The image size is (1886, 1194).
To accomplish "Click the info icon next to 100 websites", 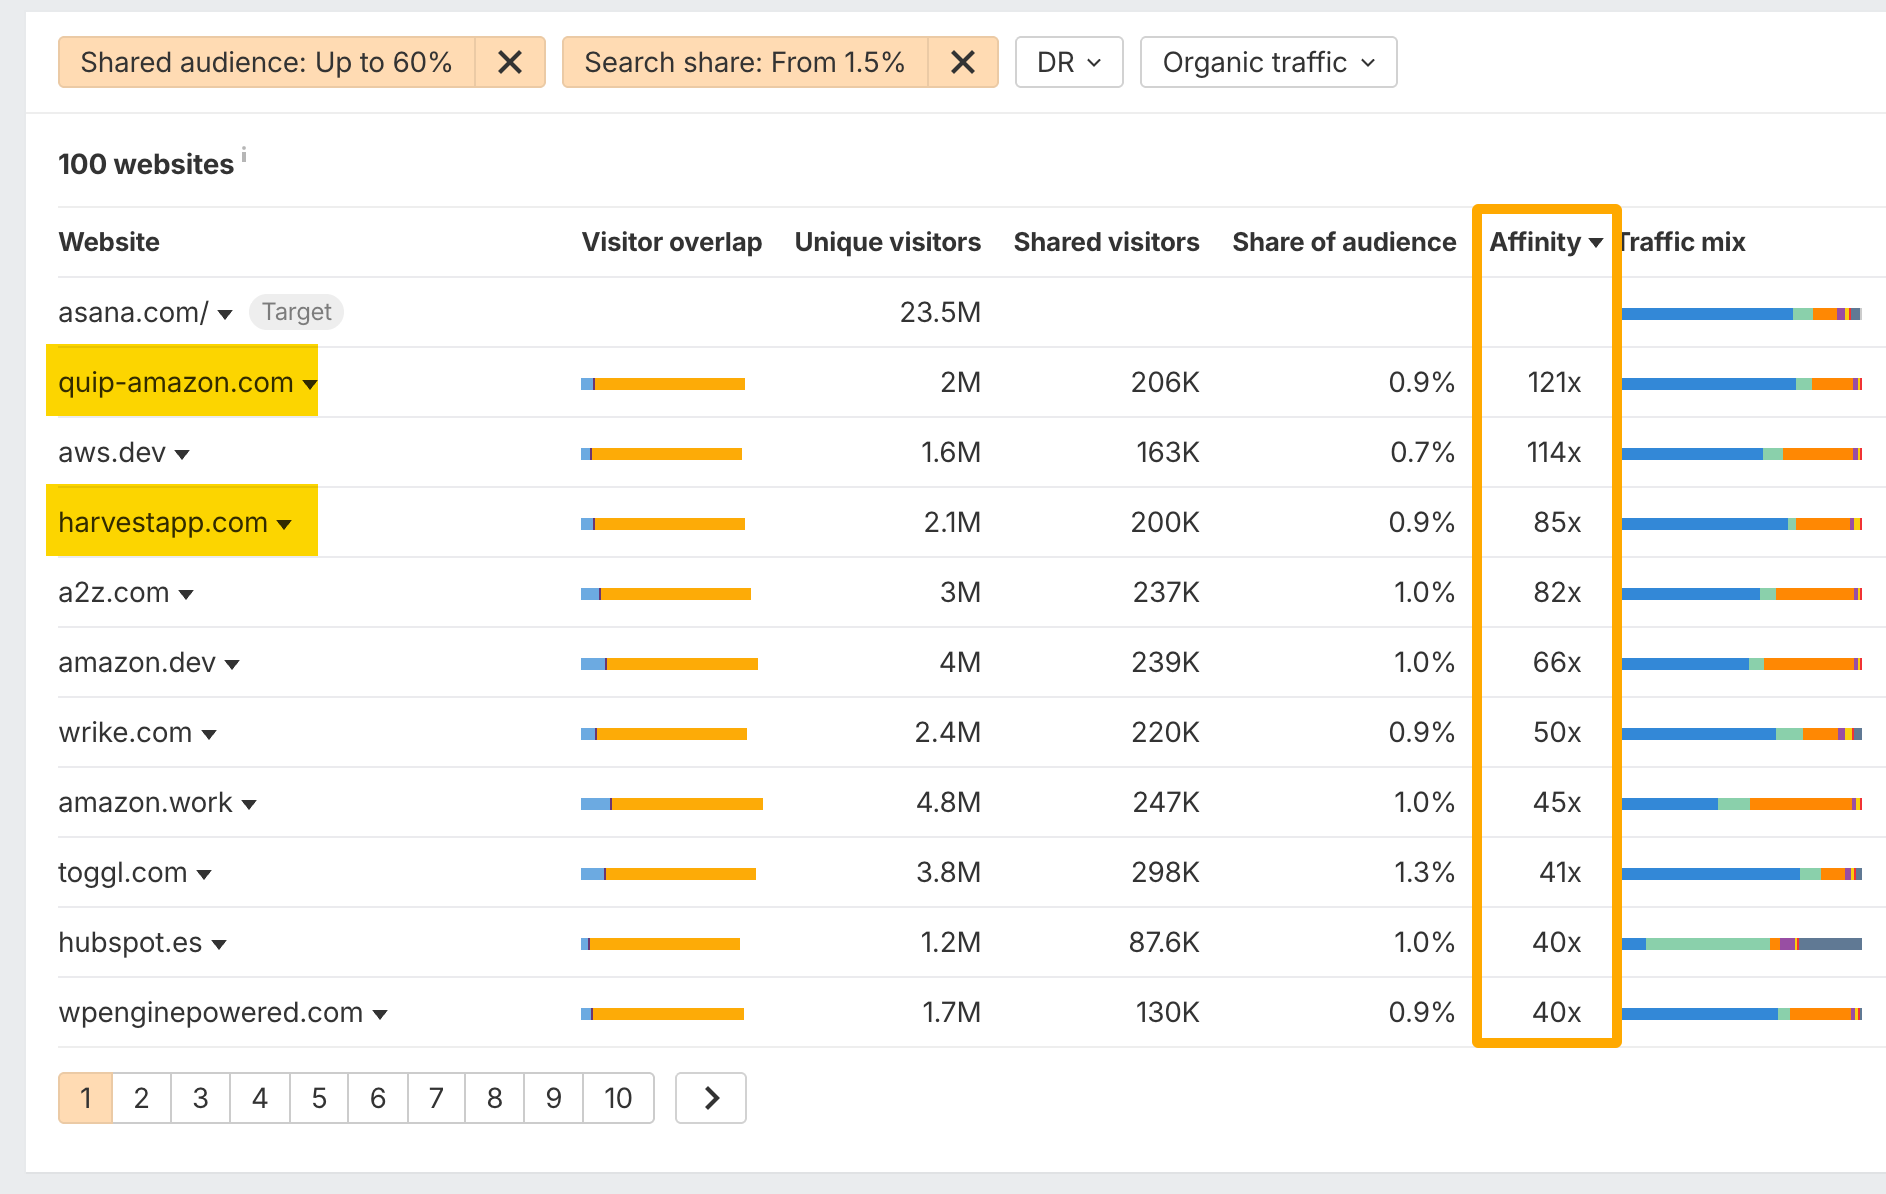I will point(244,155).
